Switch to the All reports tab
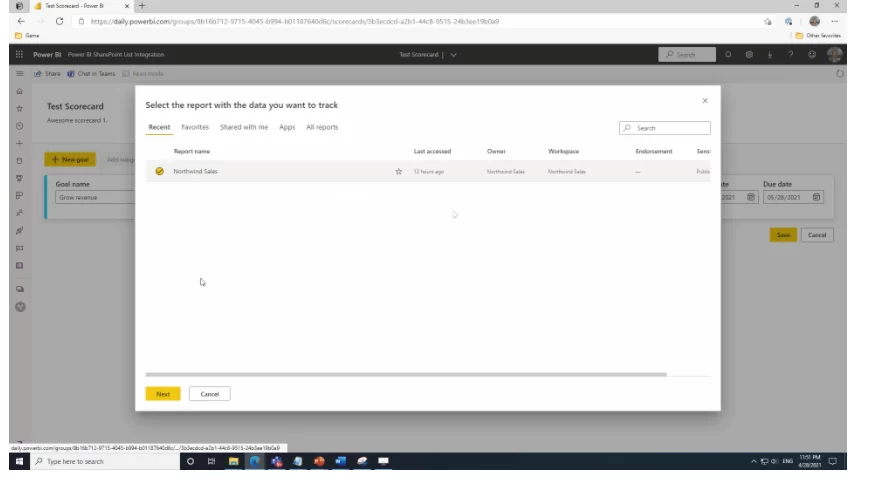The image size is (874, 482). click(x=322, y=127)
